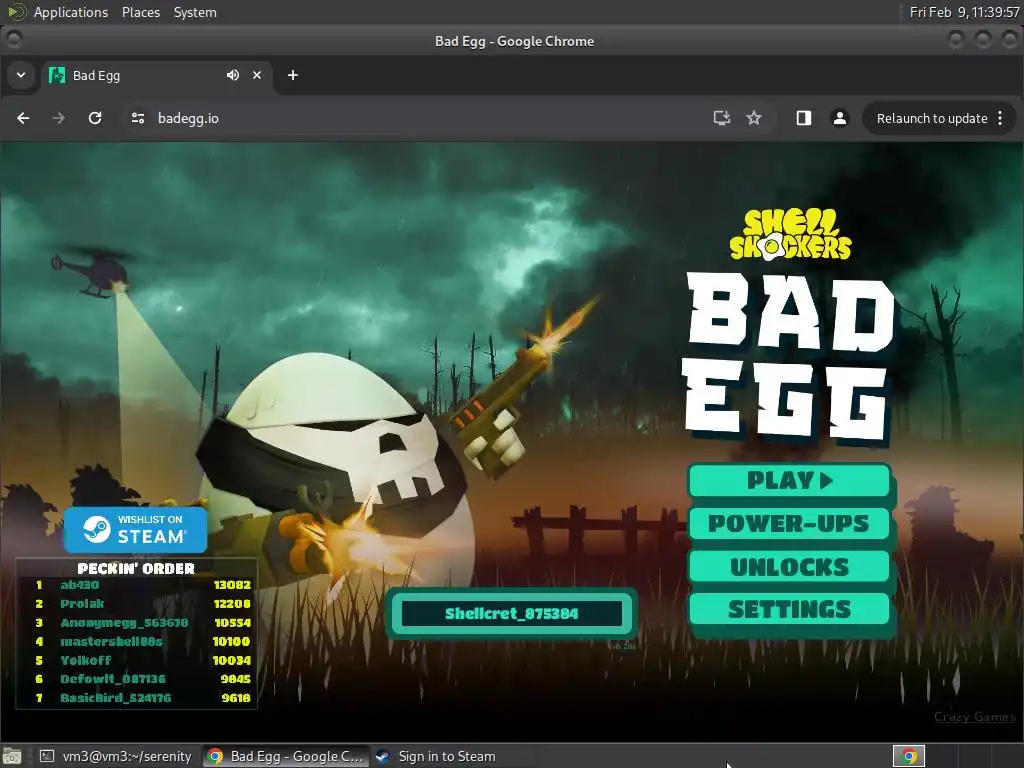
Task: Open a new browser tab
Action: click(293, 75)
